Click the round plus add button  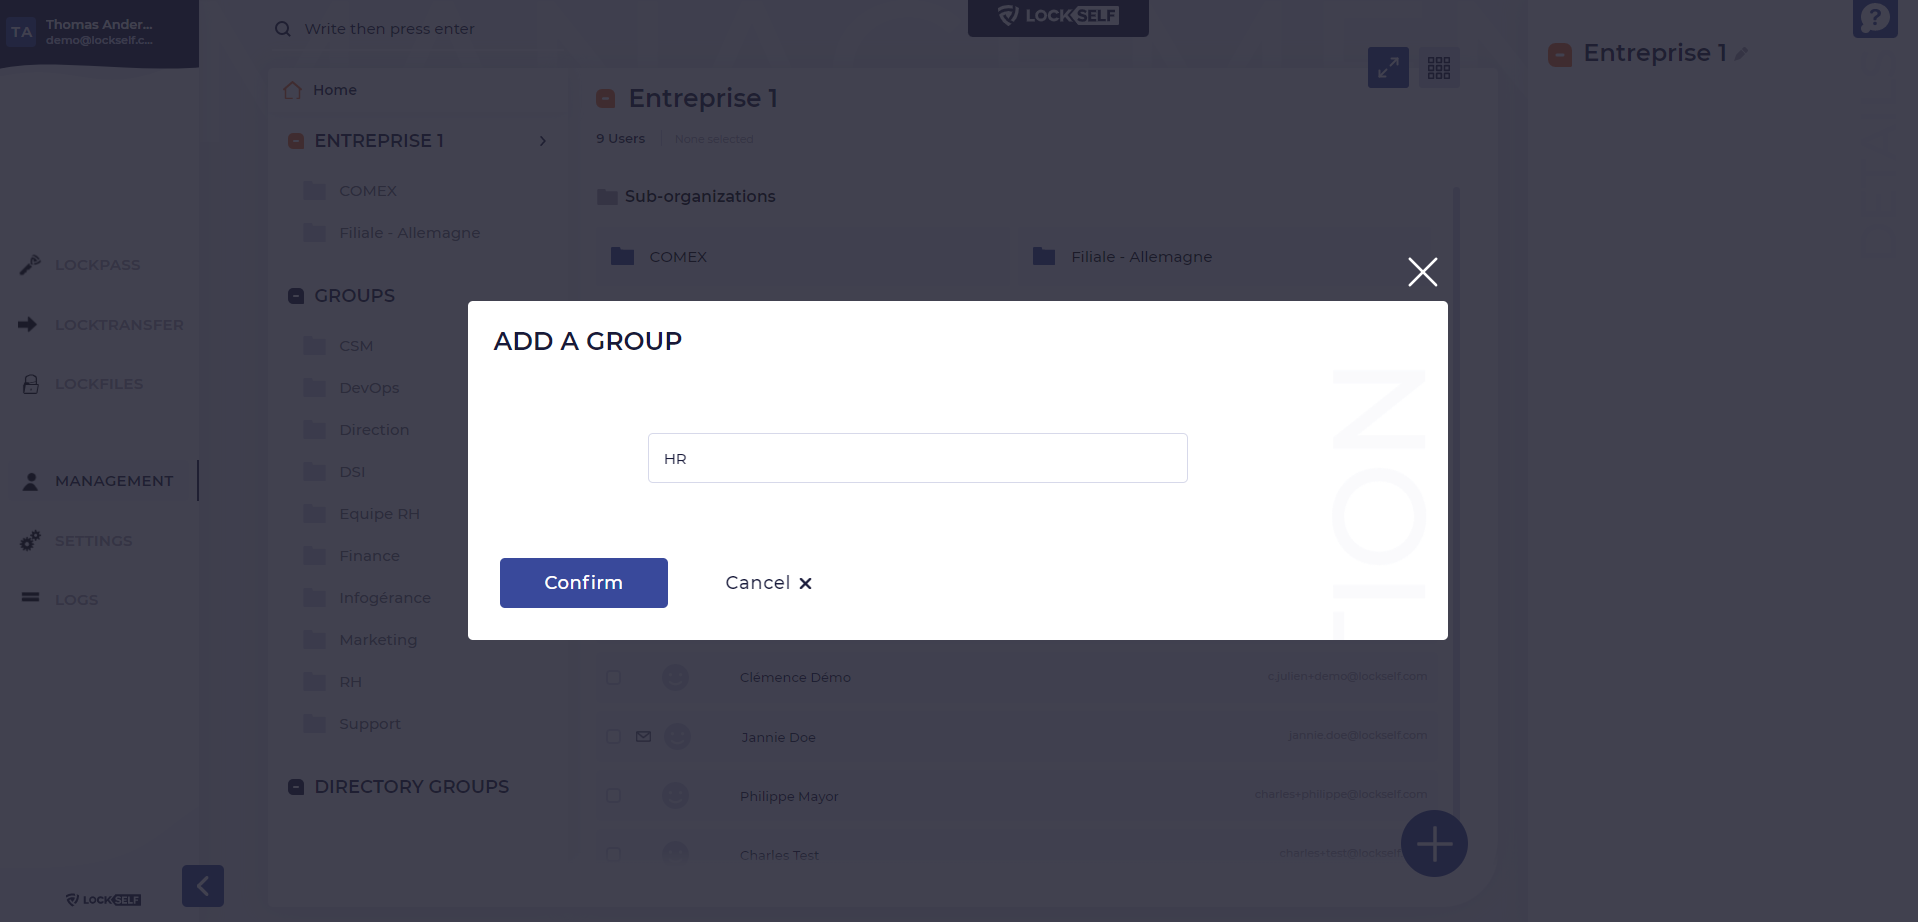1434,844
